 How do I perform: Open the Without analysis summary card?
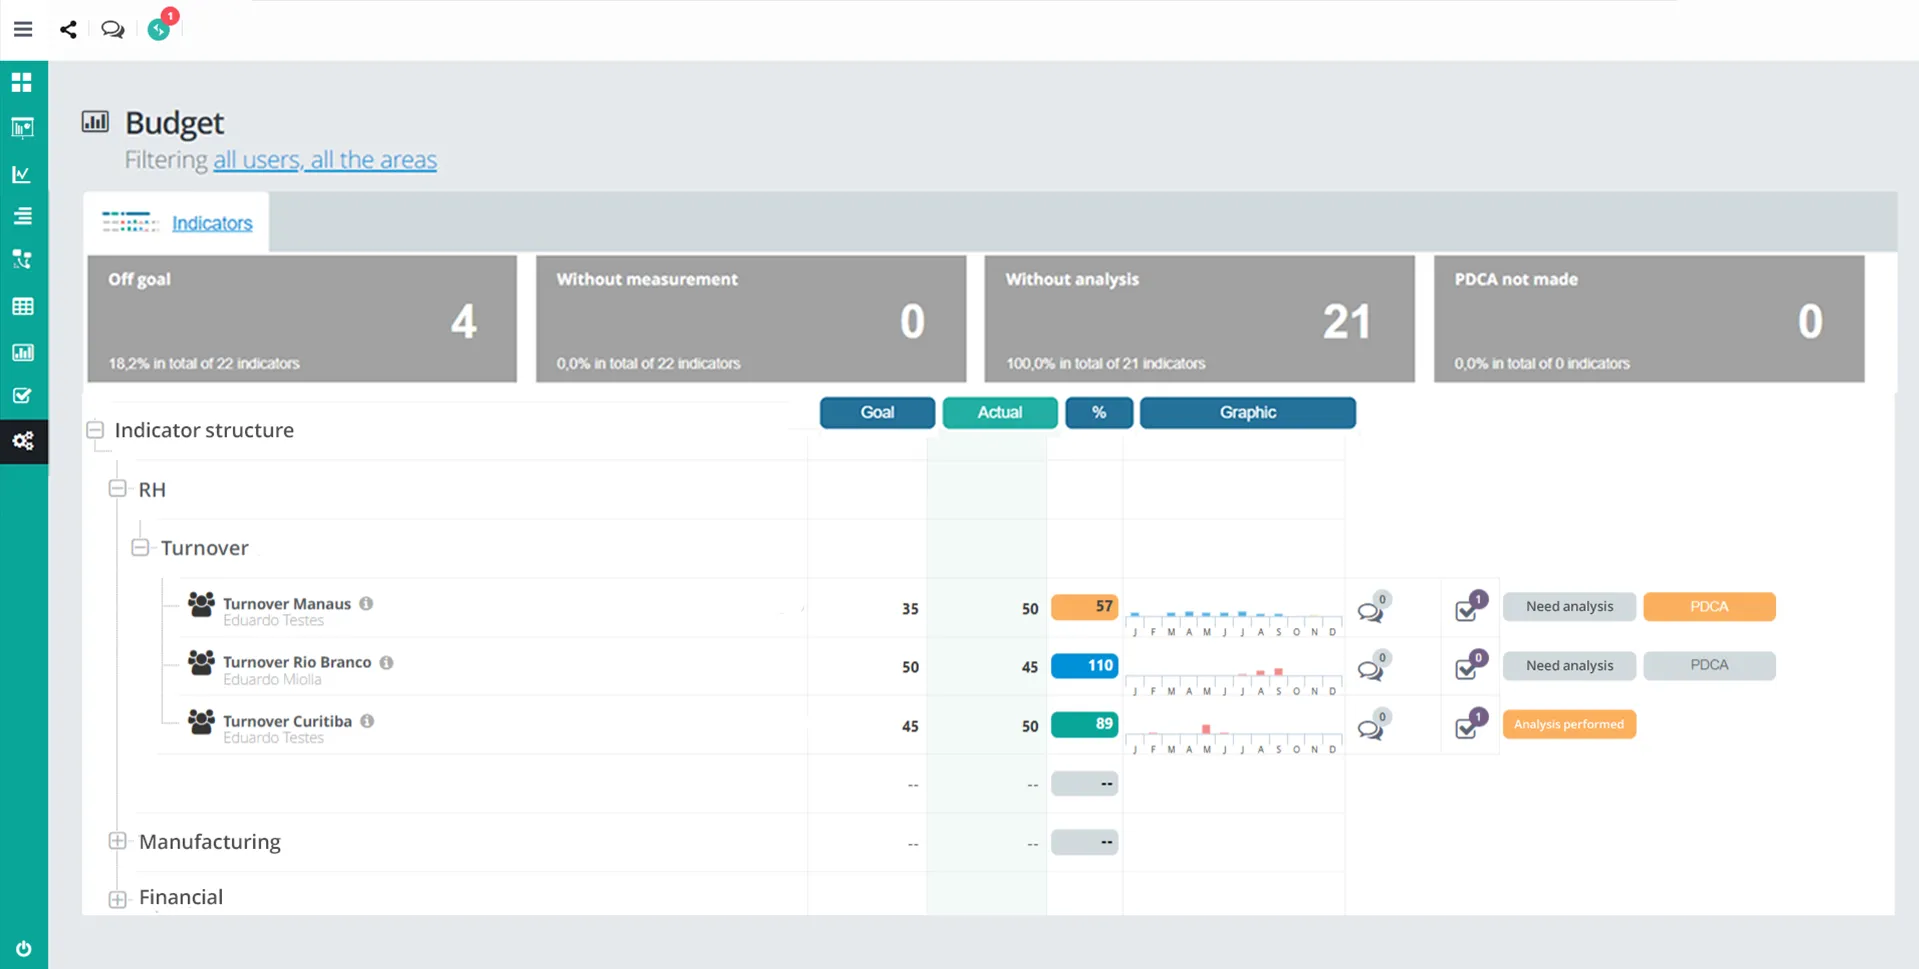click(x=1199, y=319)
